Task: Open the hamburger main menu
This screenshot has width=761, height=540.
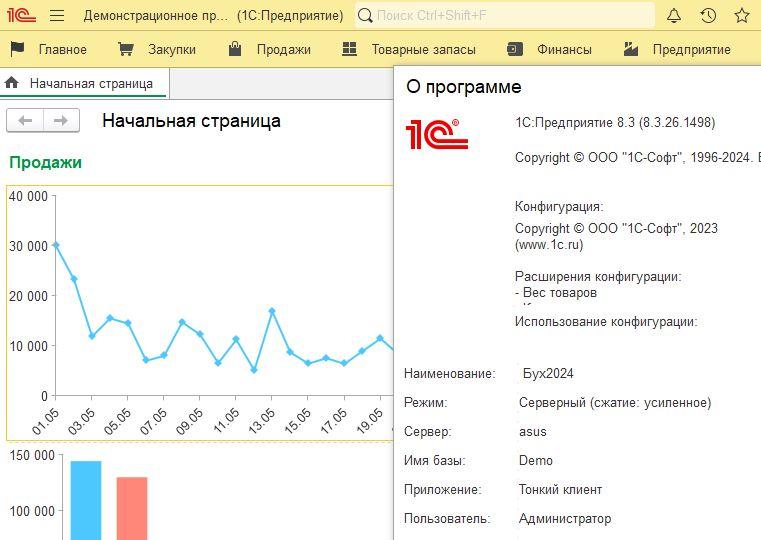Action: pos(57,16)
